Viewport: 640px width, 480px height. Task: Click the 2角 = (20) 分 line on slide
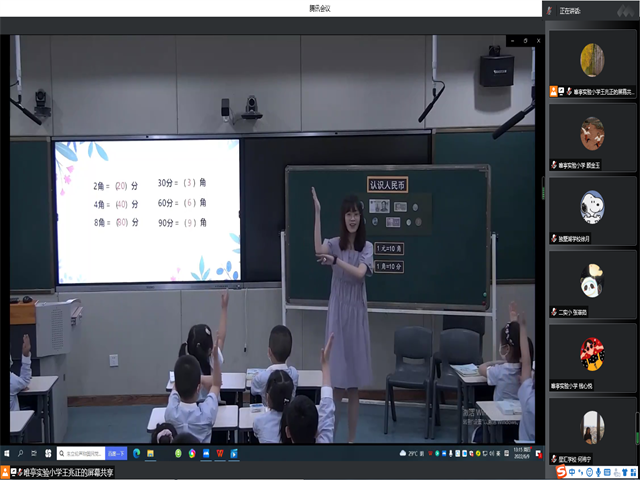116,187
